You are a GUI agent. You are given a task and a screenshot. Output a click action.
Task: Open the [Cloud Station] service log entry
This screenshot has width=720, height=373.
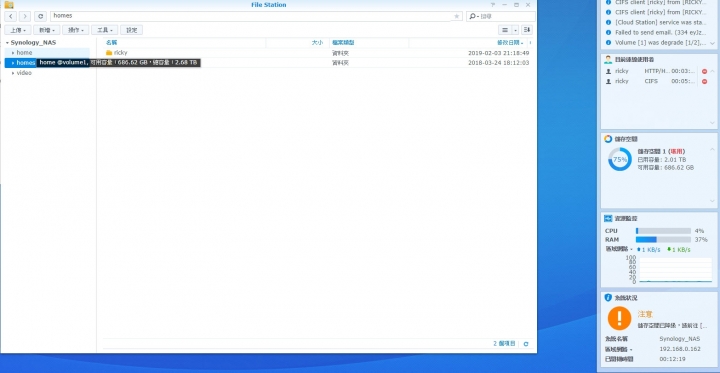pyautogui.click(x=660, y=22)
